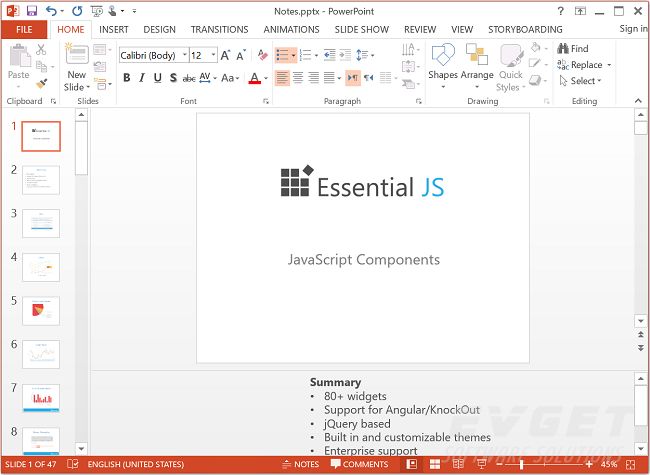This screenshot has width=650, height=475.
Task: Increase font size with larger A icon
Action: coord(225,55)
